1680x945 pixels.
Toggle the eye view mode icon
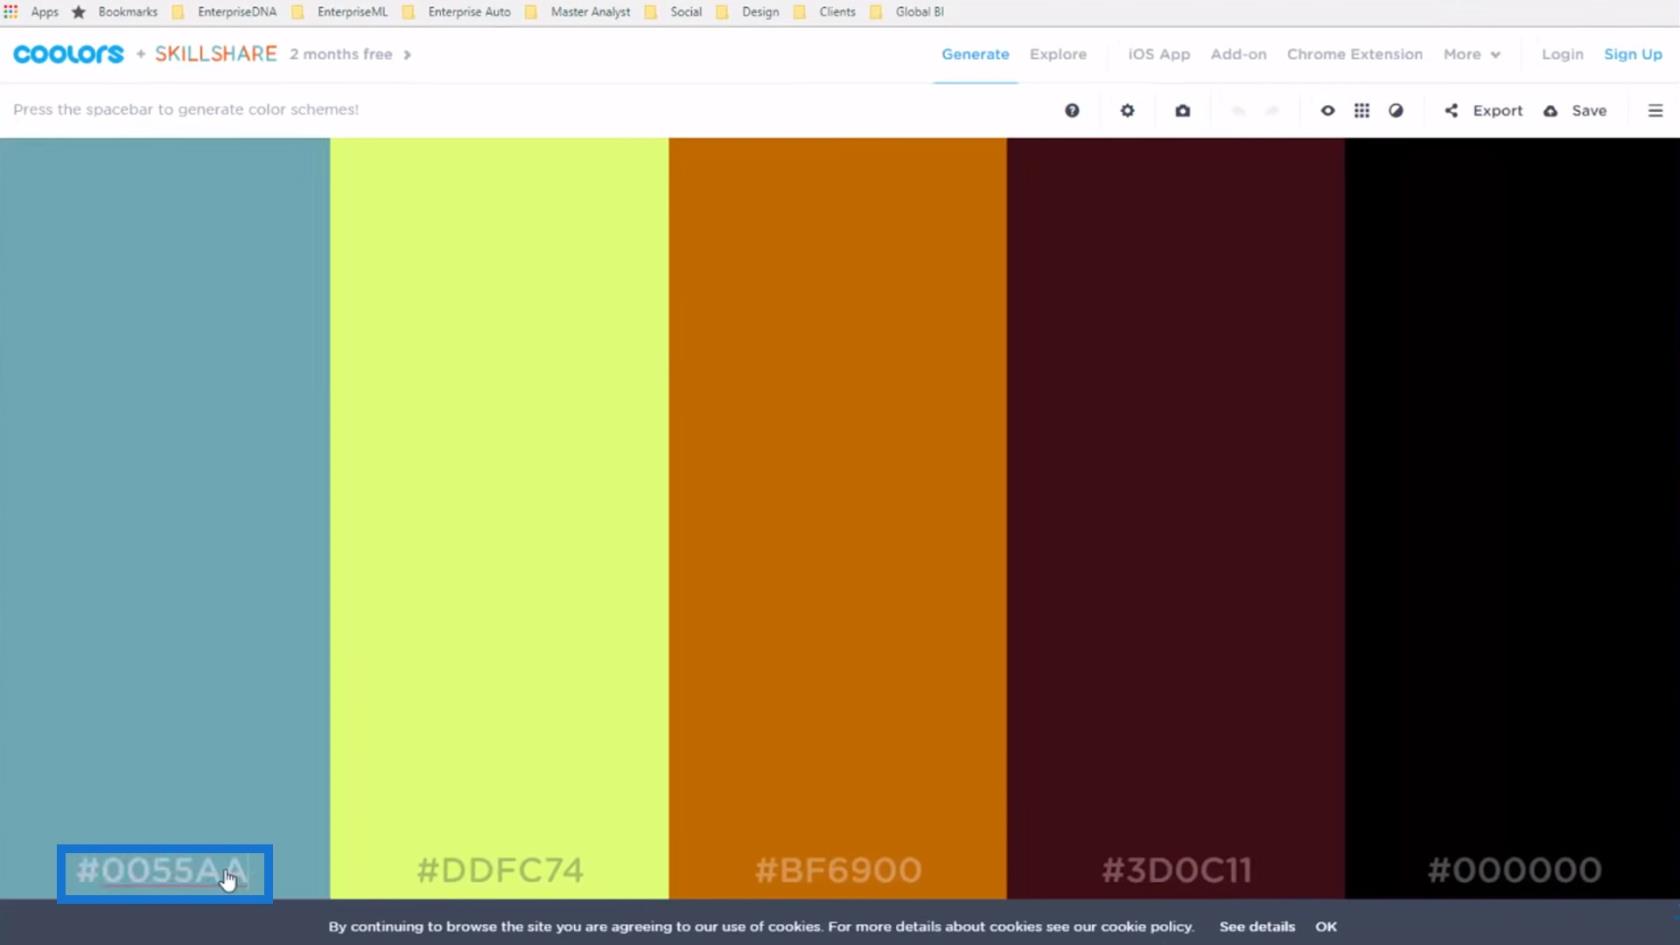(x=1327, y=110)
